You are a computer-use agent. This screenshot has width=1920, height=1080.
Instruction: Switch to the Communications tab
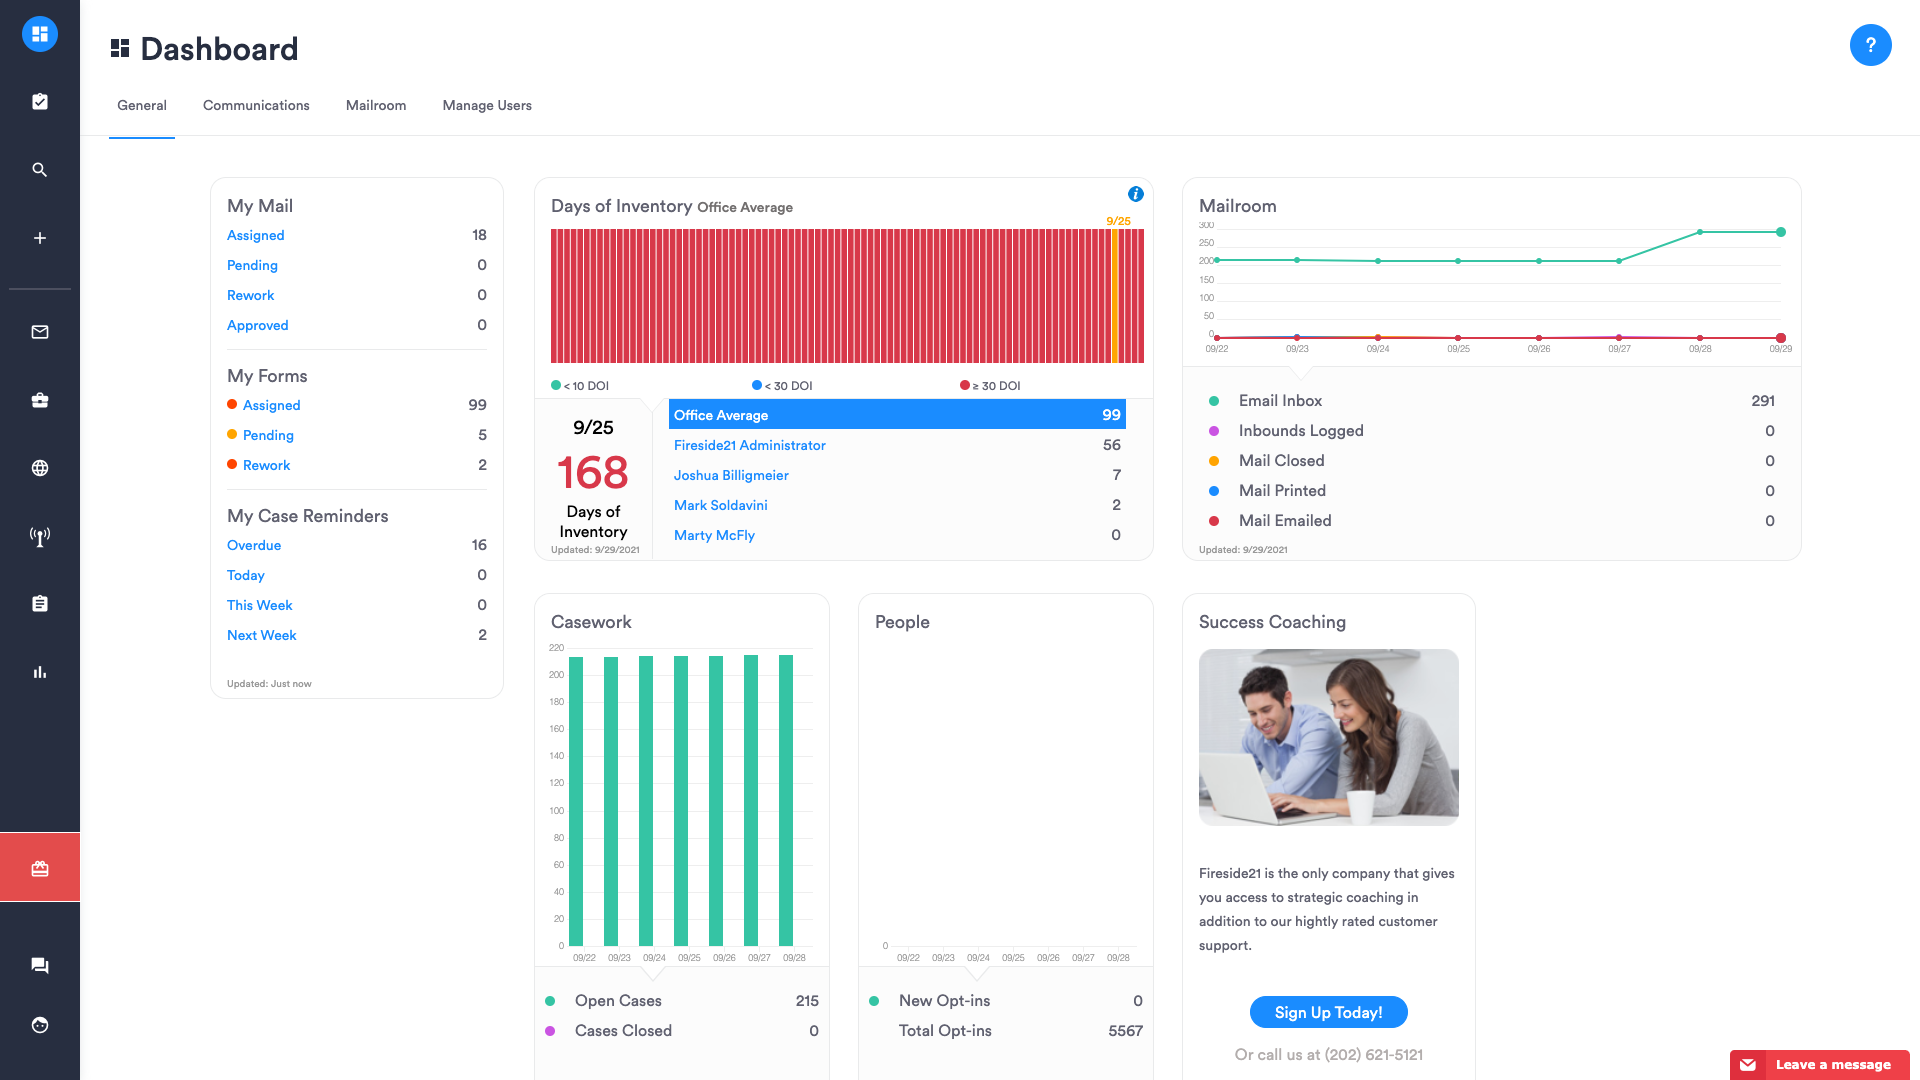click(x=256, y=105)
